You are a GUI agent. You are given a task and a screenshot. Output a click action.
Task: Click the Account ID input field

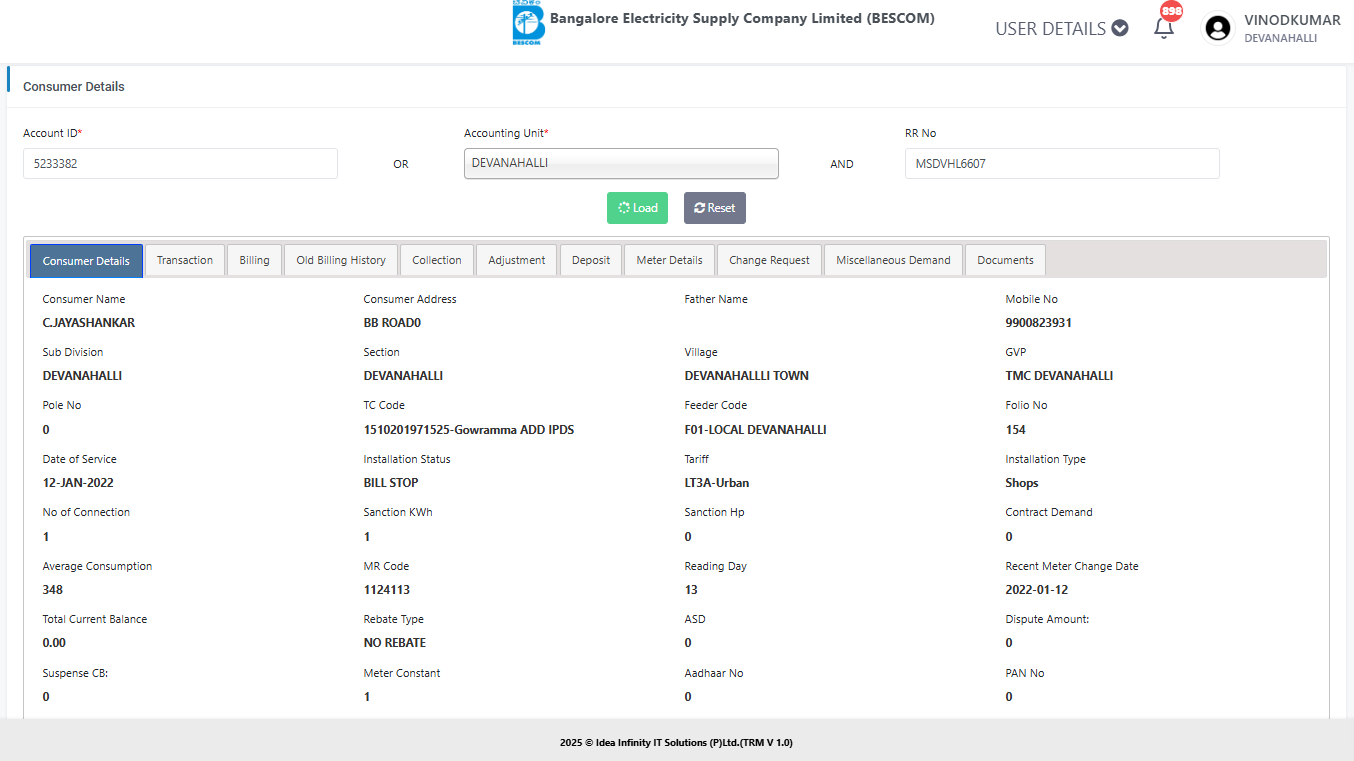180,163
